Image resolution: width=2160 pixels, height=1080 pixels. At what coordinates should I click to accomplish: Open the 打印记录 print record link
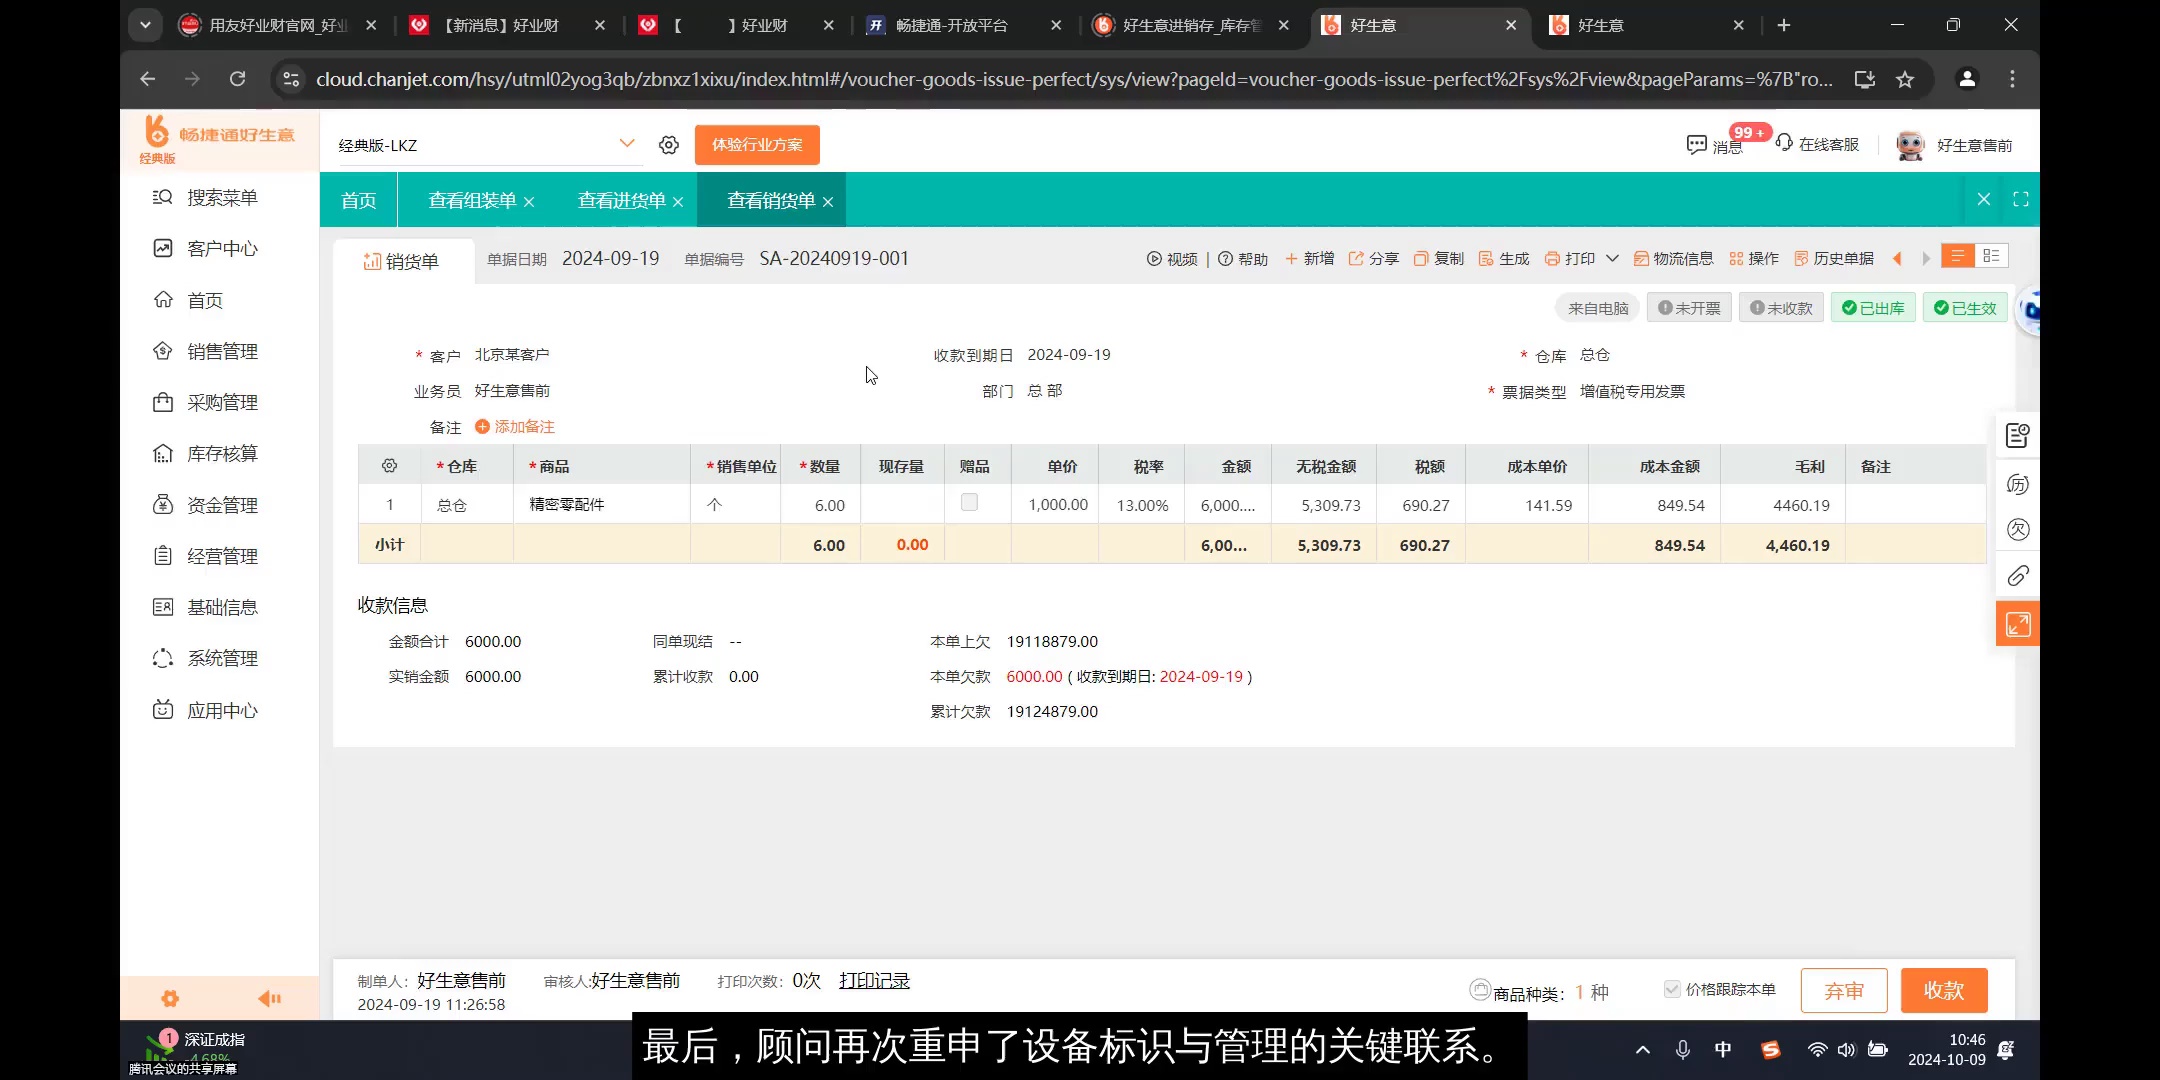click(x=873, y=981)
